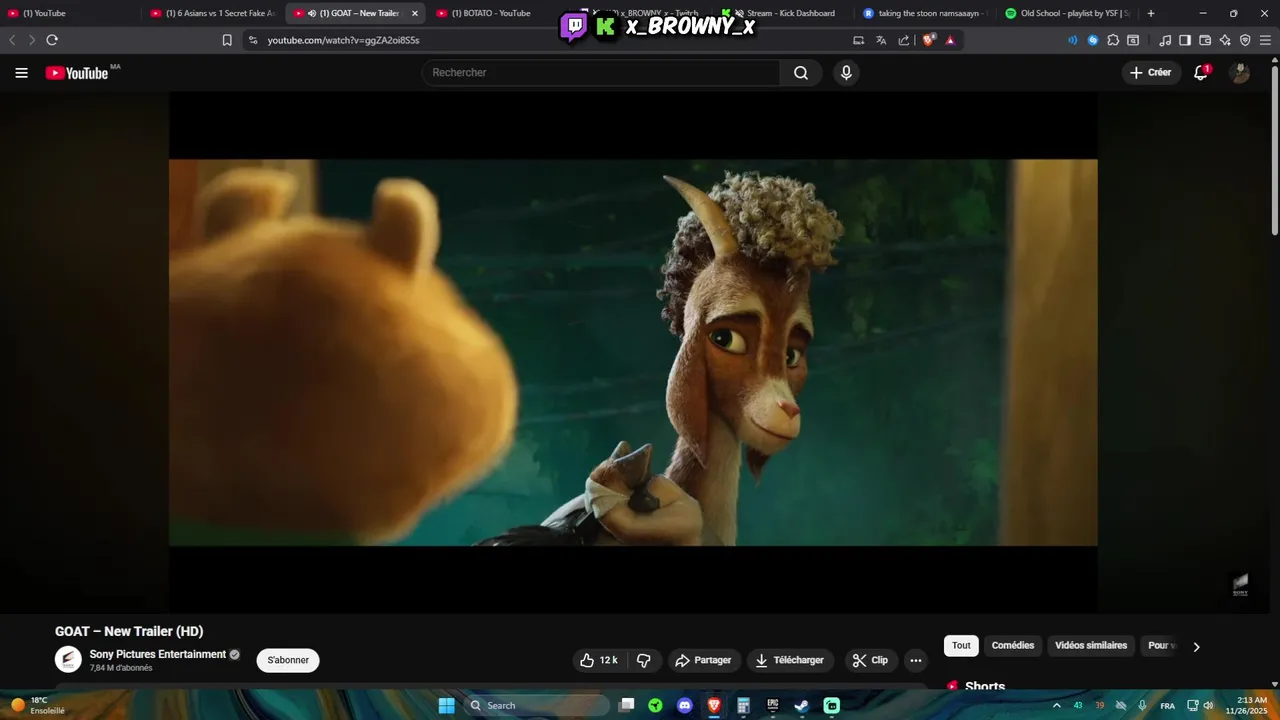Screen dimensions: 1280x720
Task: Open the Shazam extension icon
Action: [1093, 40]
